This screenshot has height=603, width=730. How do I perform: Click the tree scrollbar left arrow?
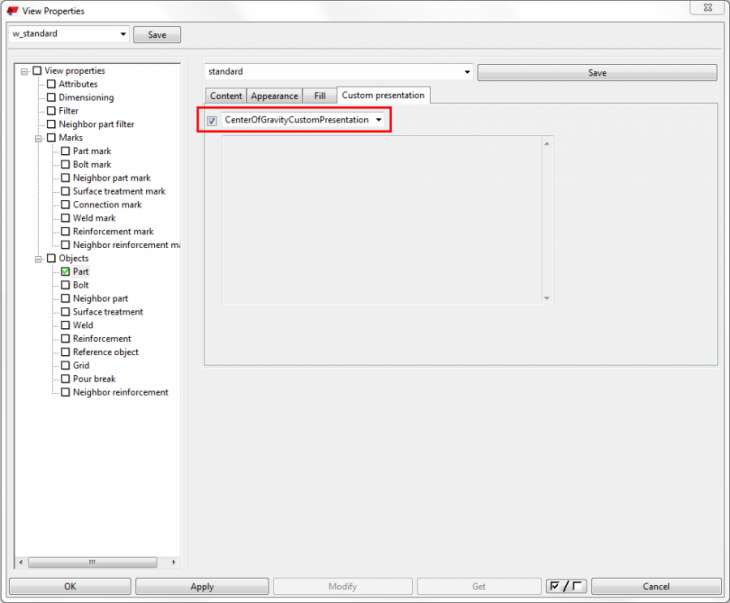[21, 562]
